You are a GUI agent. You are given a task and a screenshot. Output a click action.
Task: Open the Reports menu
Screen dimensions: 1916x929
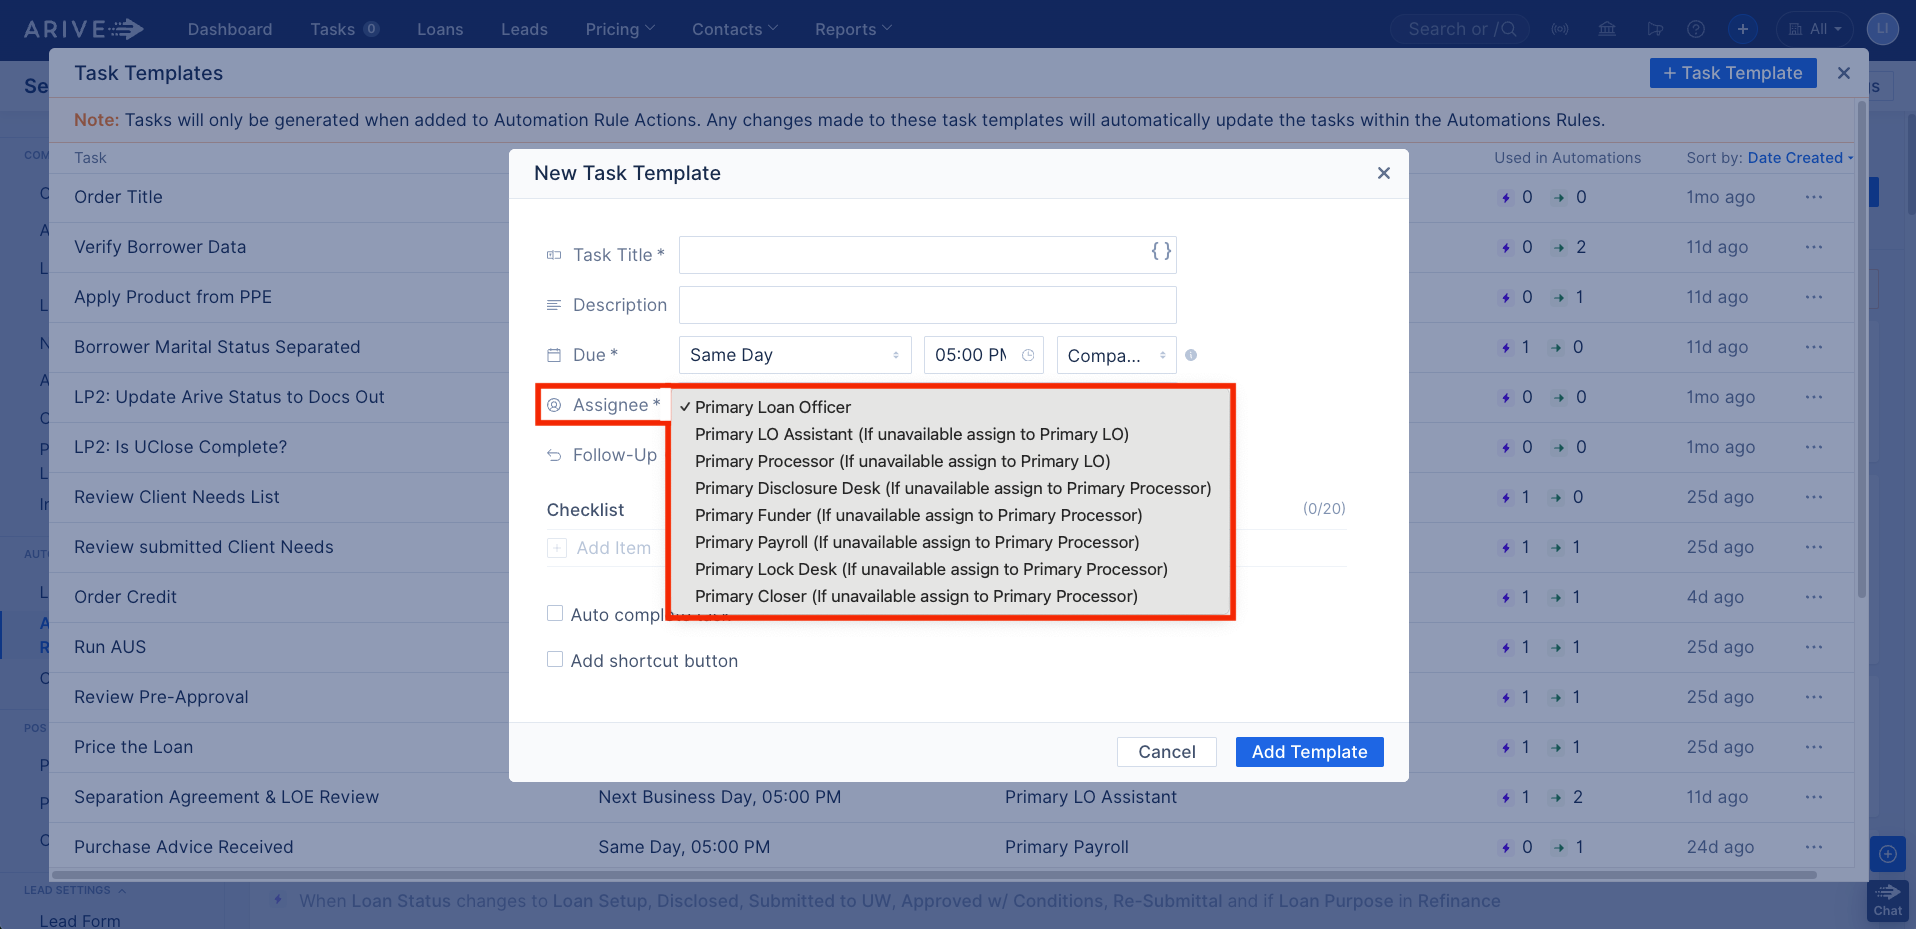click(851, 29)
